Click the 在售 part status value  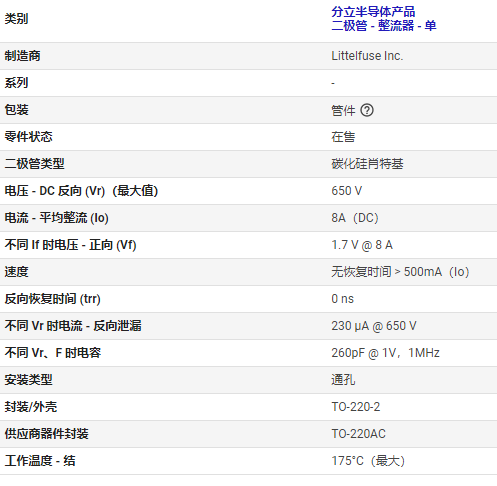343,137
